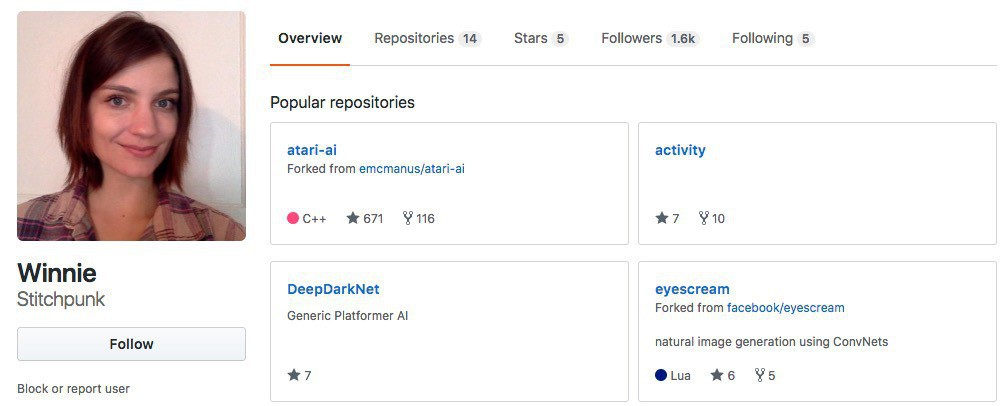Switch to the Overview tab

pos(310,38)
